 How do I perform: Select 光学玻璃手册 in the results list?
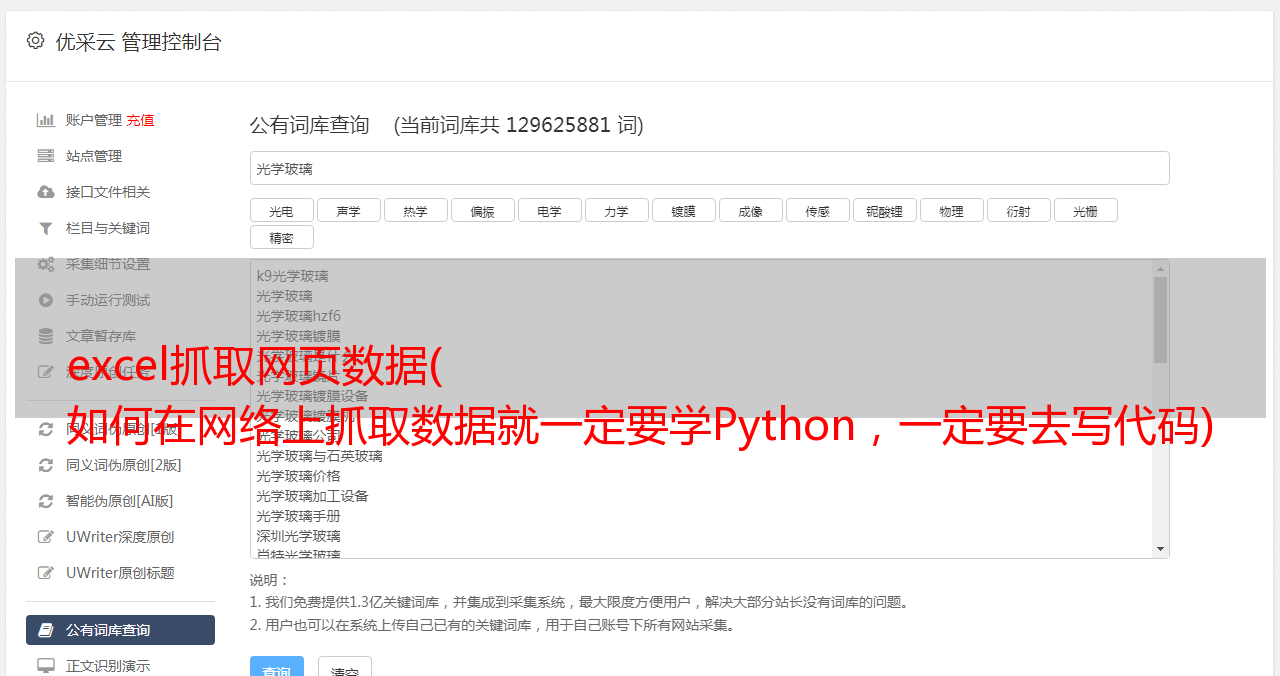click(298, 516)
